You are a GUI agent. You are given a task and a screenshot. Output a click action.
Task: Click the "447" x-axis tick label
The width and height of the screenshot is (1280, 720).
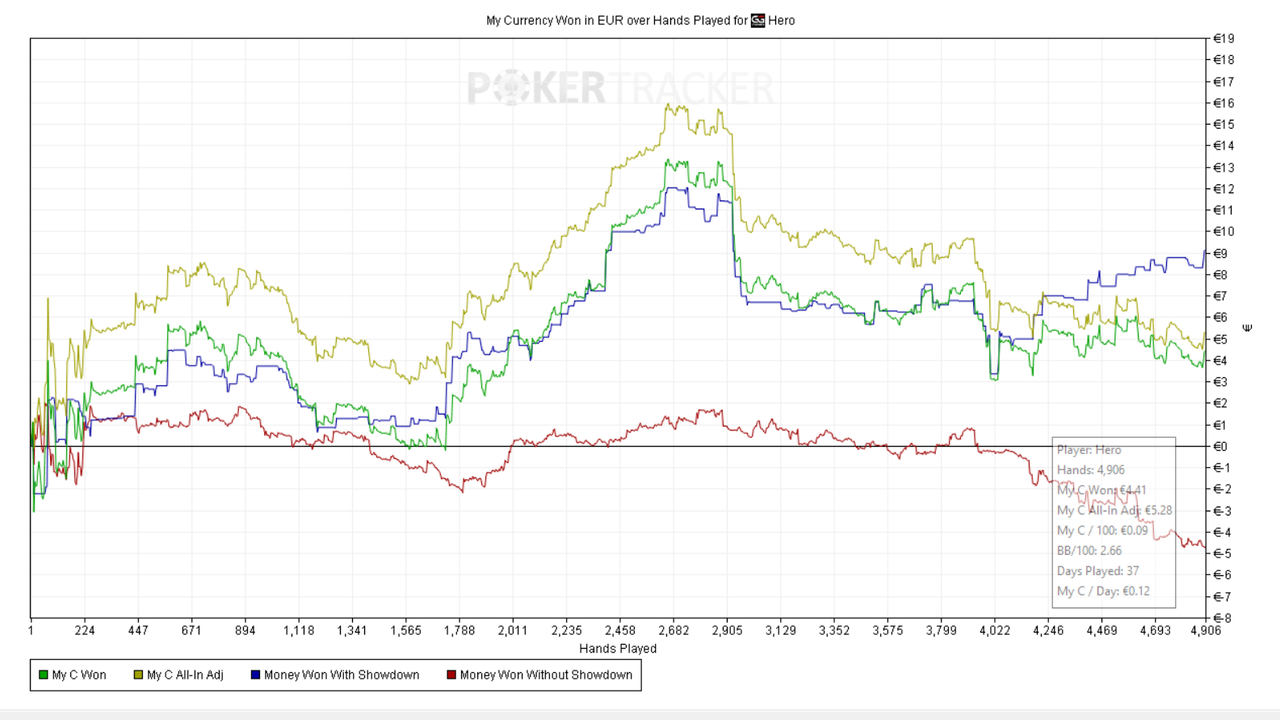[x=138, y=631]
